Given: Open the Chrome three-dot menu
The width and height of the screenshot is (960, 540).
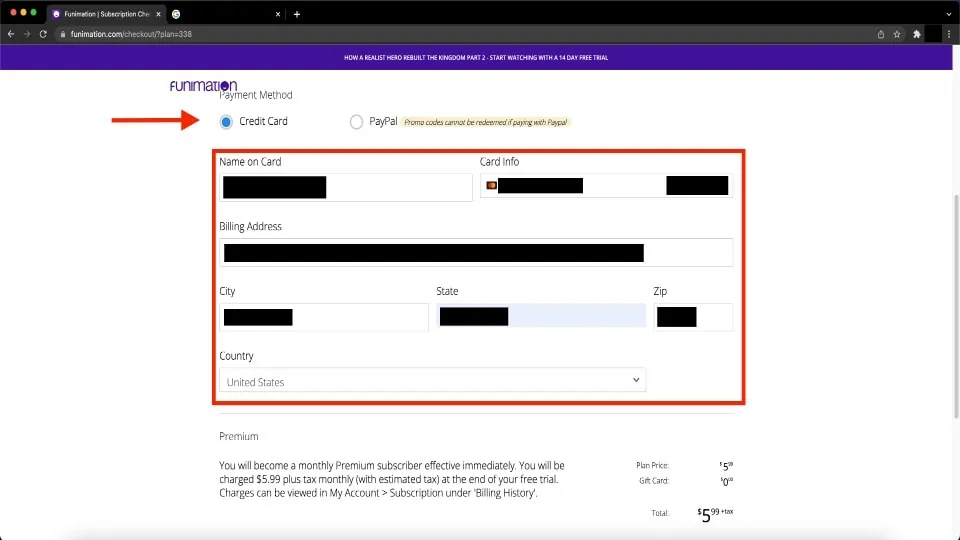Looking at the screenshot, I should 949,34.
